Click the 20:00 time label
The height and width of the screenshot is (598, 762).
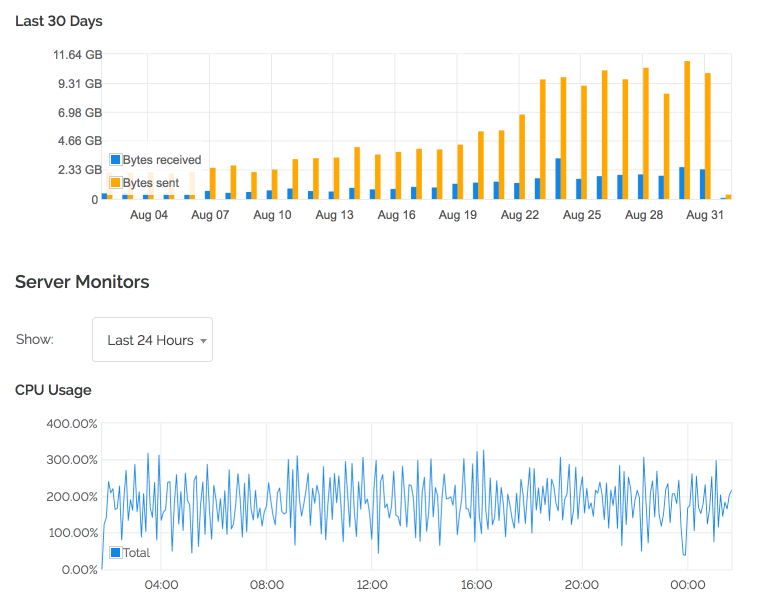[582, 585]
